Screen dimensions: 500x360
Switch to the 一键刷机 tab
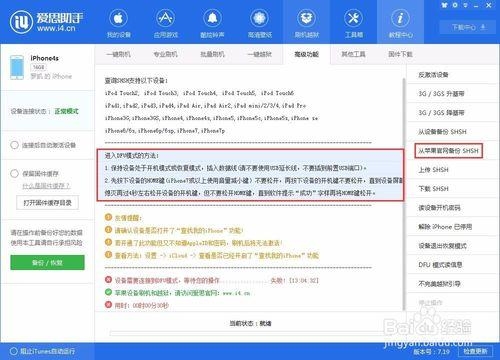[118, 54]
